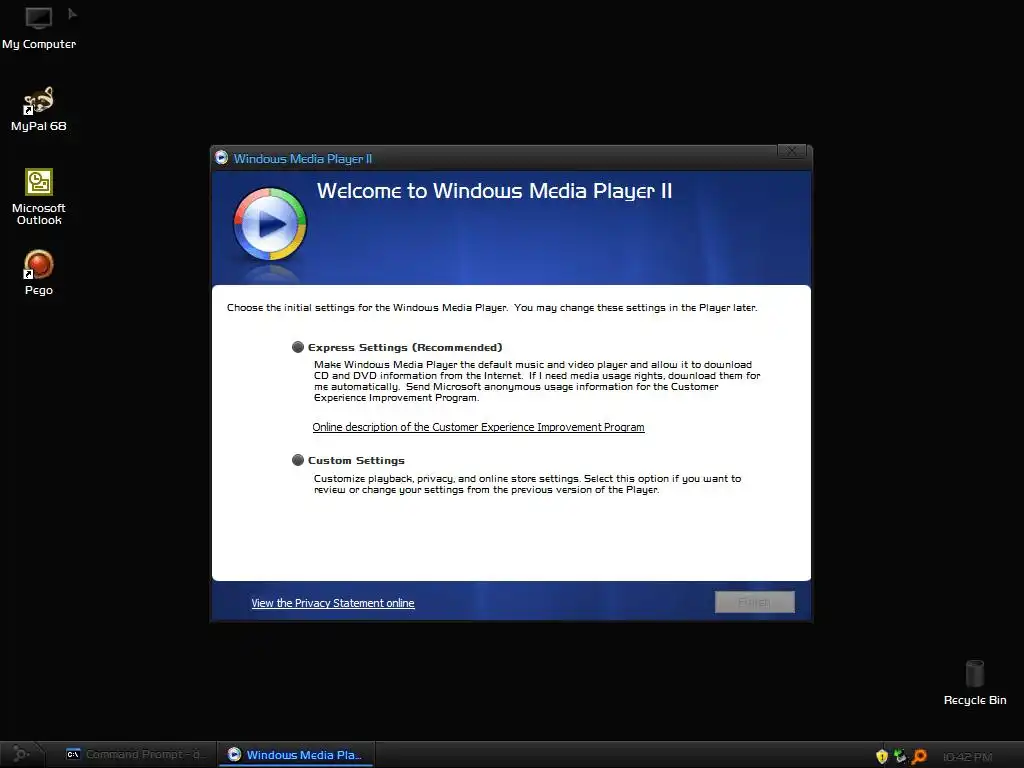1024x768 pixels.
Task: Click the Make Windows Media Player default description
Action: [537, 381]
